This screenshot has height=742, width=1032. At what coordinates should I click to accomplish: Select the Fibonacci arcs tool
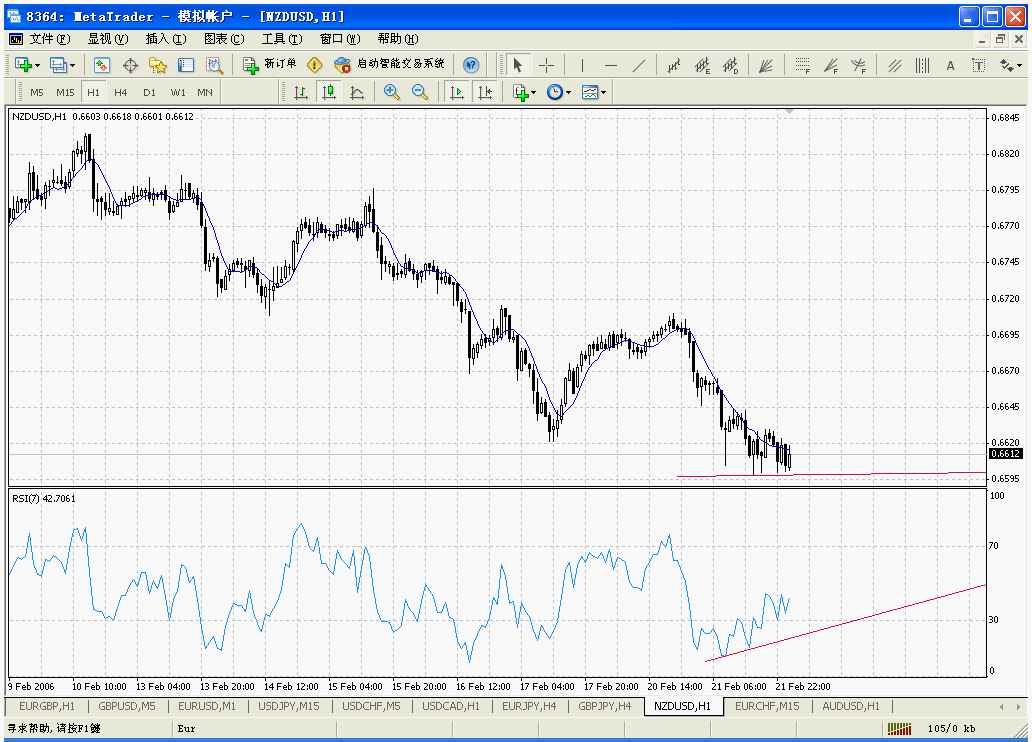(x=858, y=65)
